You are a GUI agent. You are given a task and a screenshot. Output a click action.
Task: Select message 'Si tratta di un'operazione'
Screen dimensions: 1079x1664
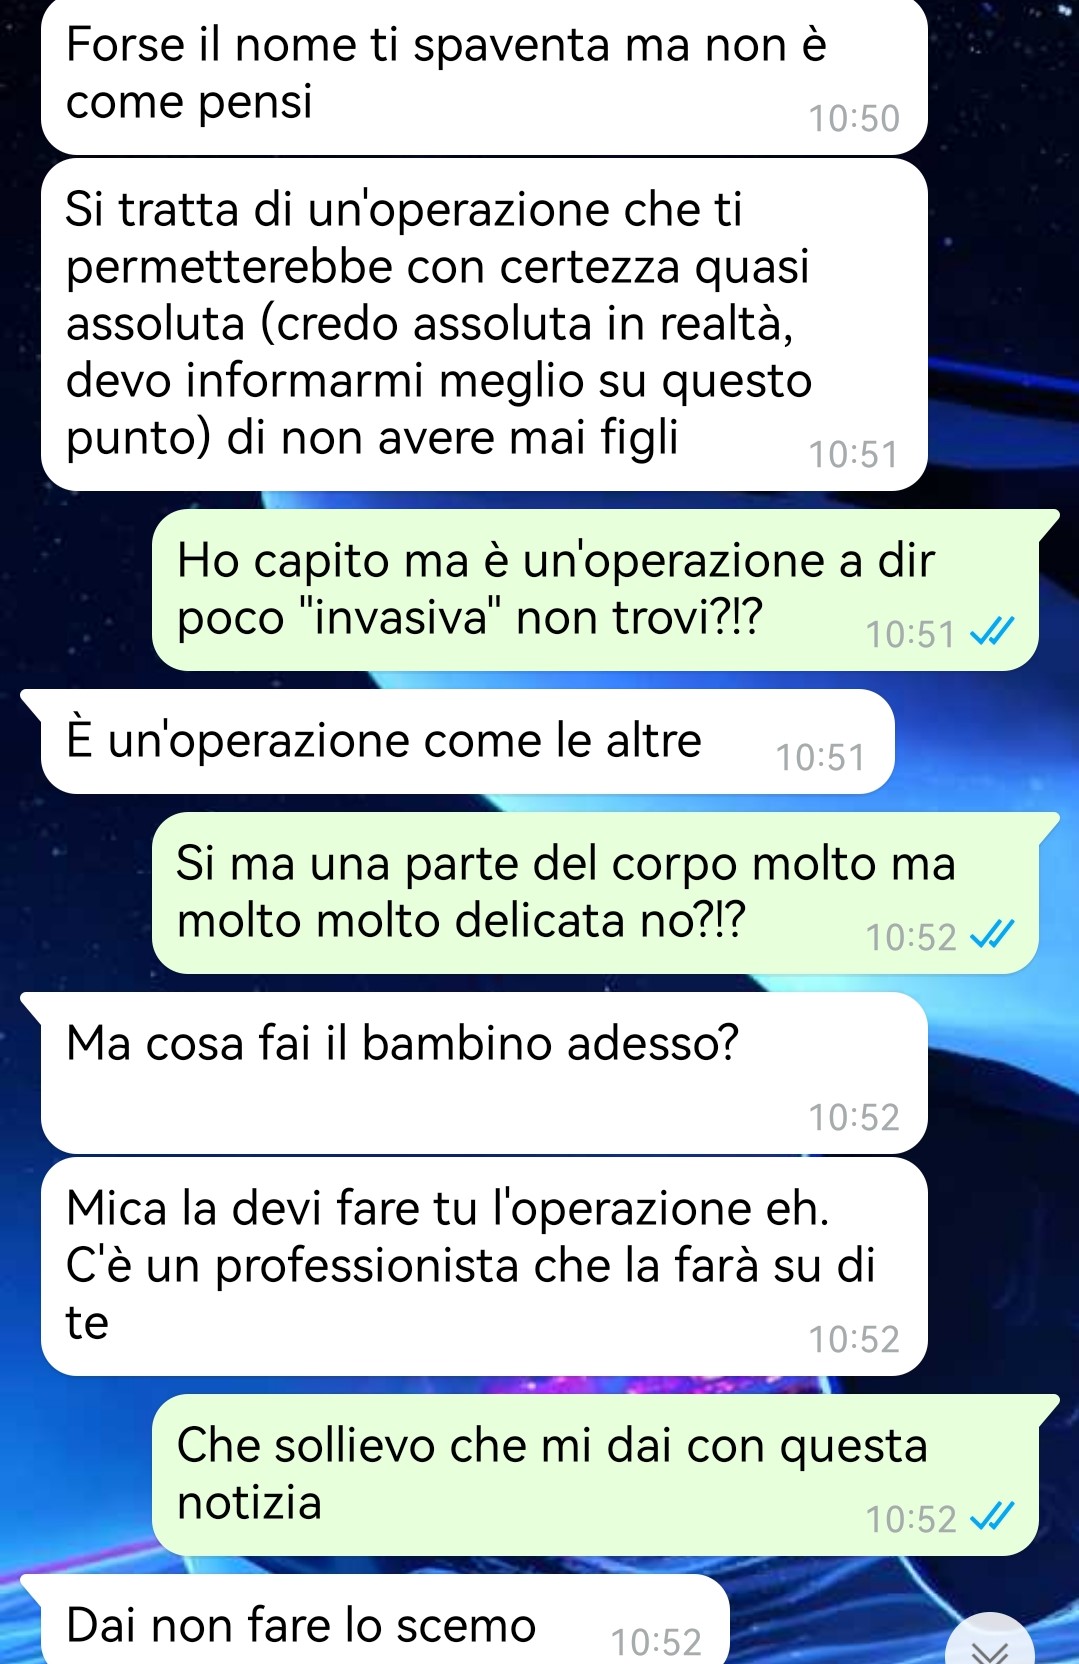(x=484, y=325)
